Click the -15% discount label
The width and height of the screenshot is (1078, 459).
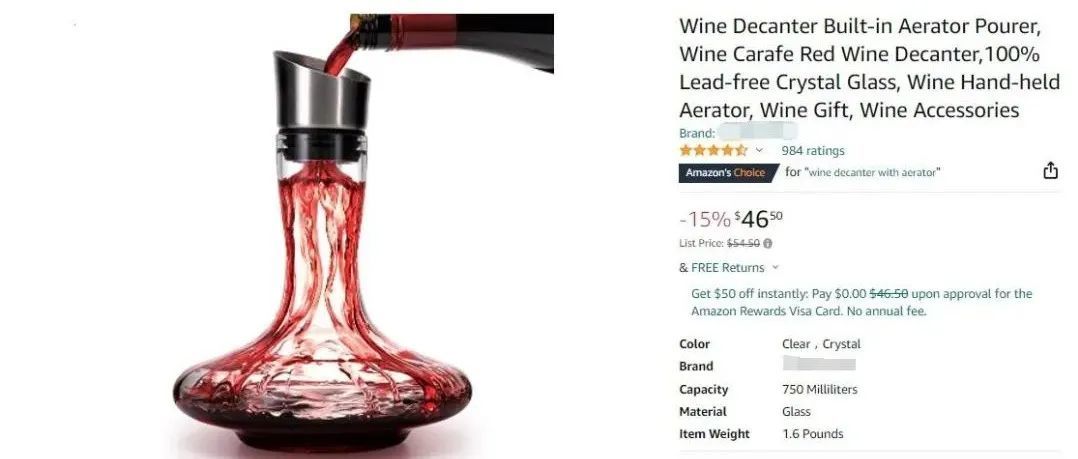point(705,220)
